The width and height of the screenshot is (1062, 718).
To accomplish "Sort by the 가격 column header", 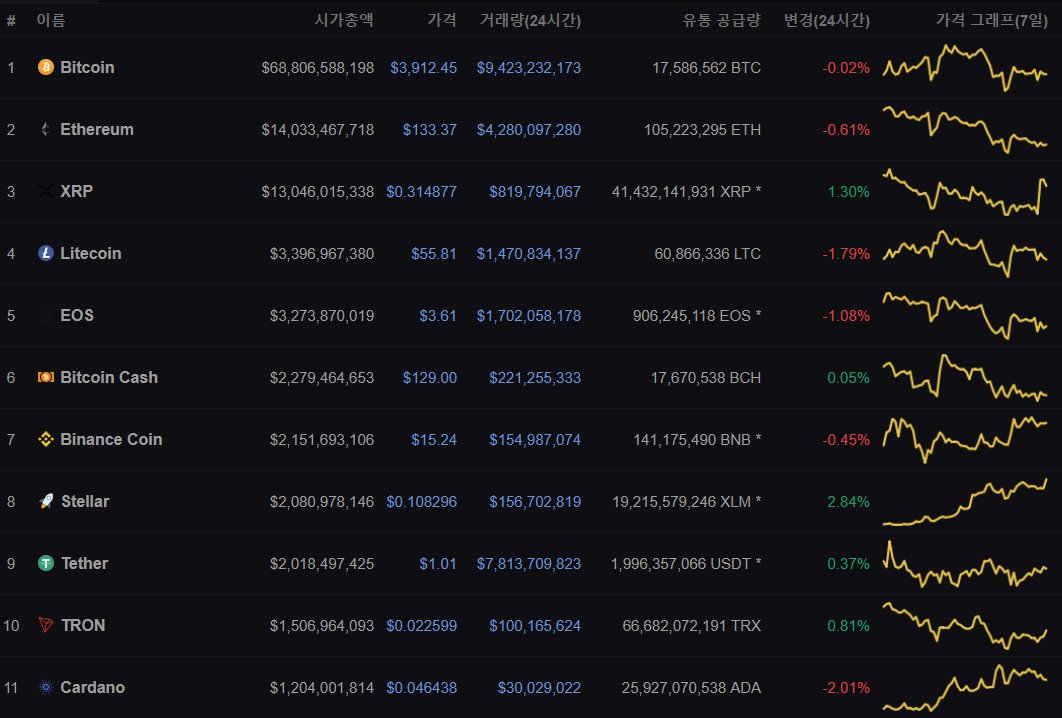I will [x=442, y=20].
